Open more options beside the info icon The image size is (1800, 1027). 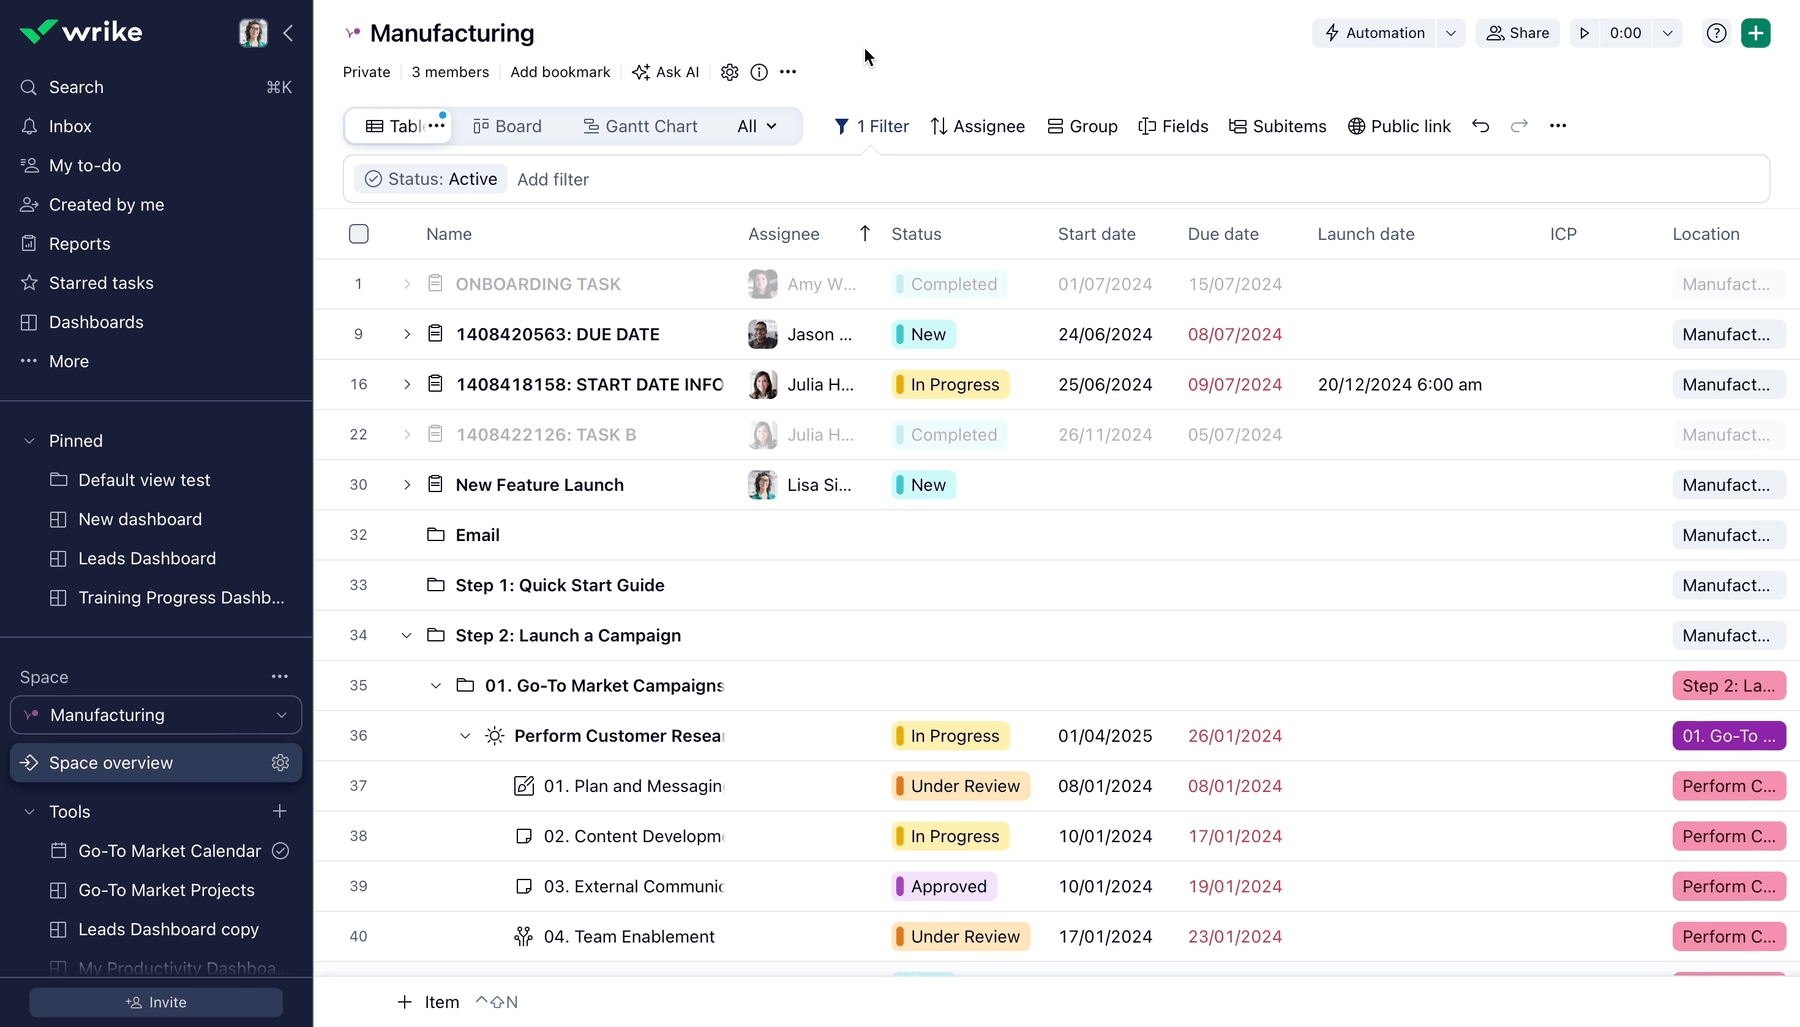[788, 72]
